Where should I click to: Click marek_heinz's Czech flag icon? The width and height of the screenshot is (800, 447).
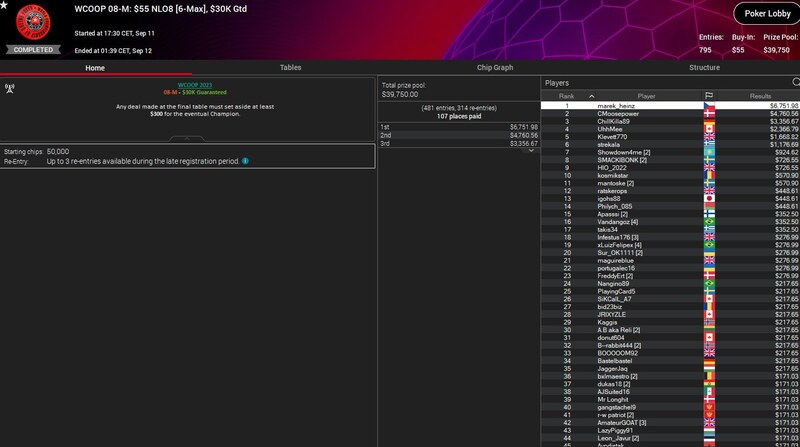tap(710, 106)
